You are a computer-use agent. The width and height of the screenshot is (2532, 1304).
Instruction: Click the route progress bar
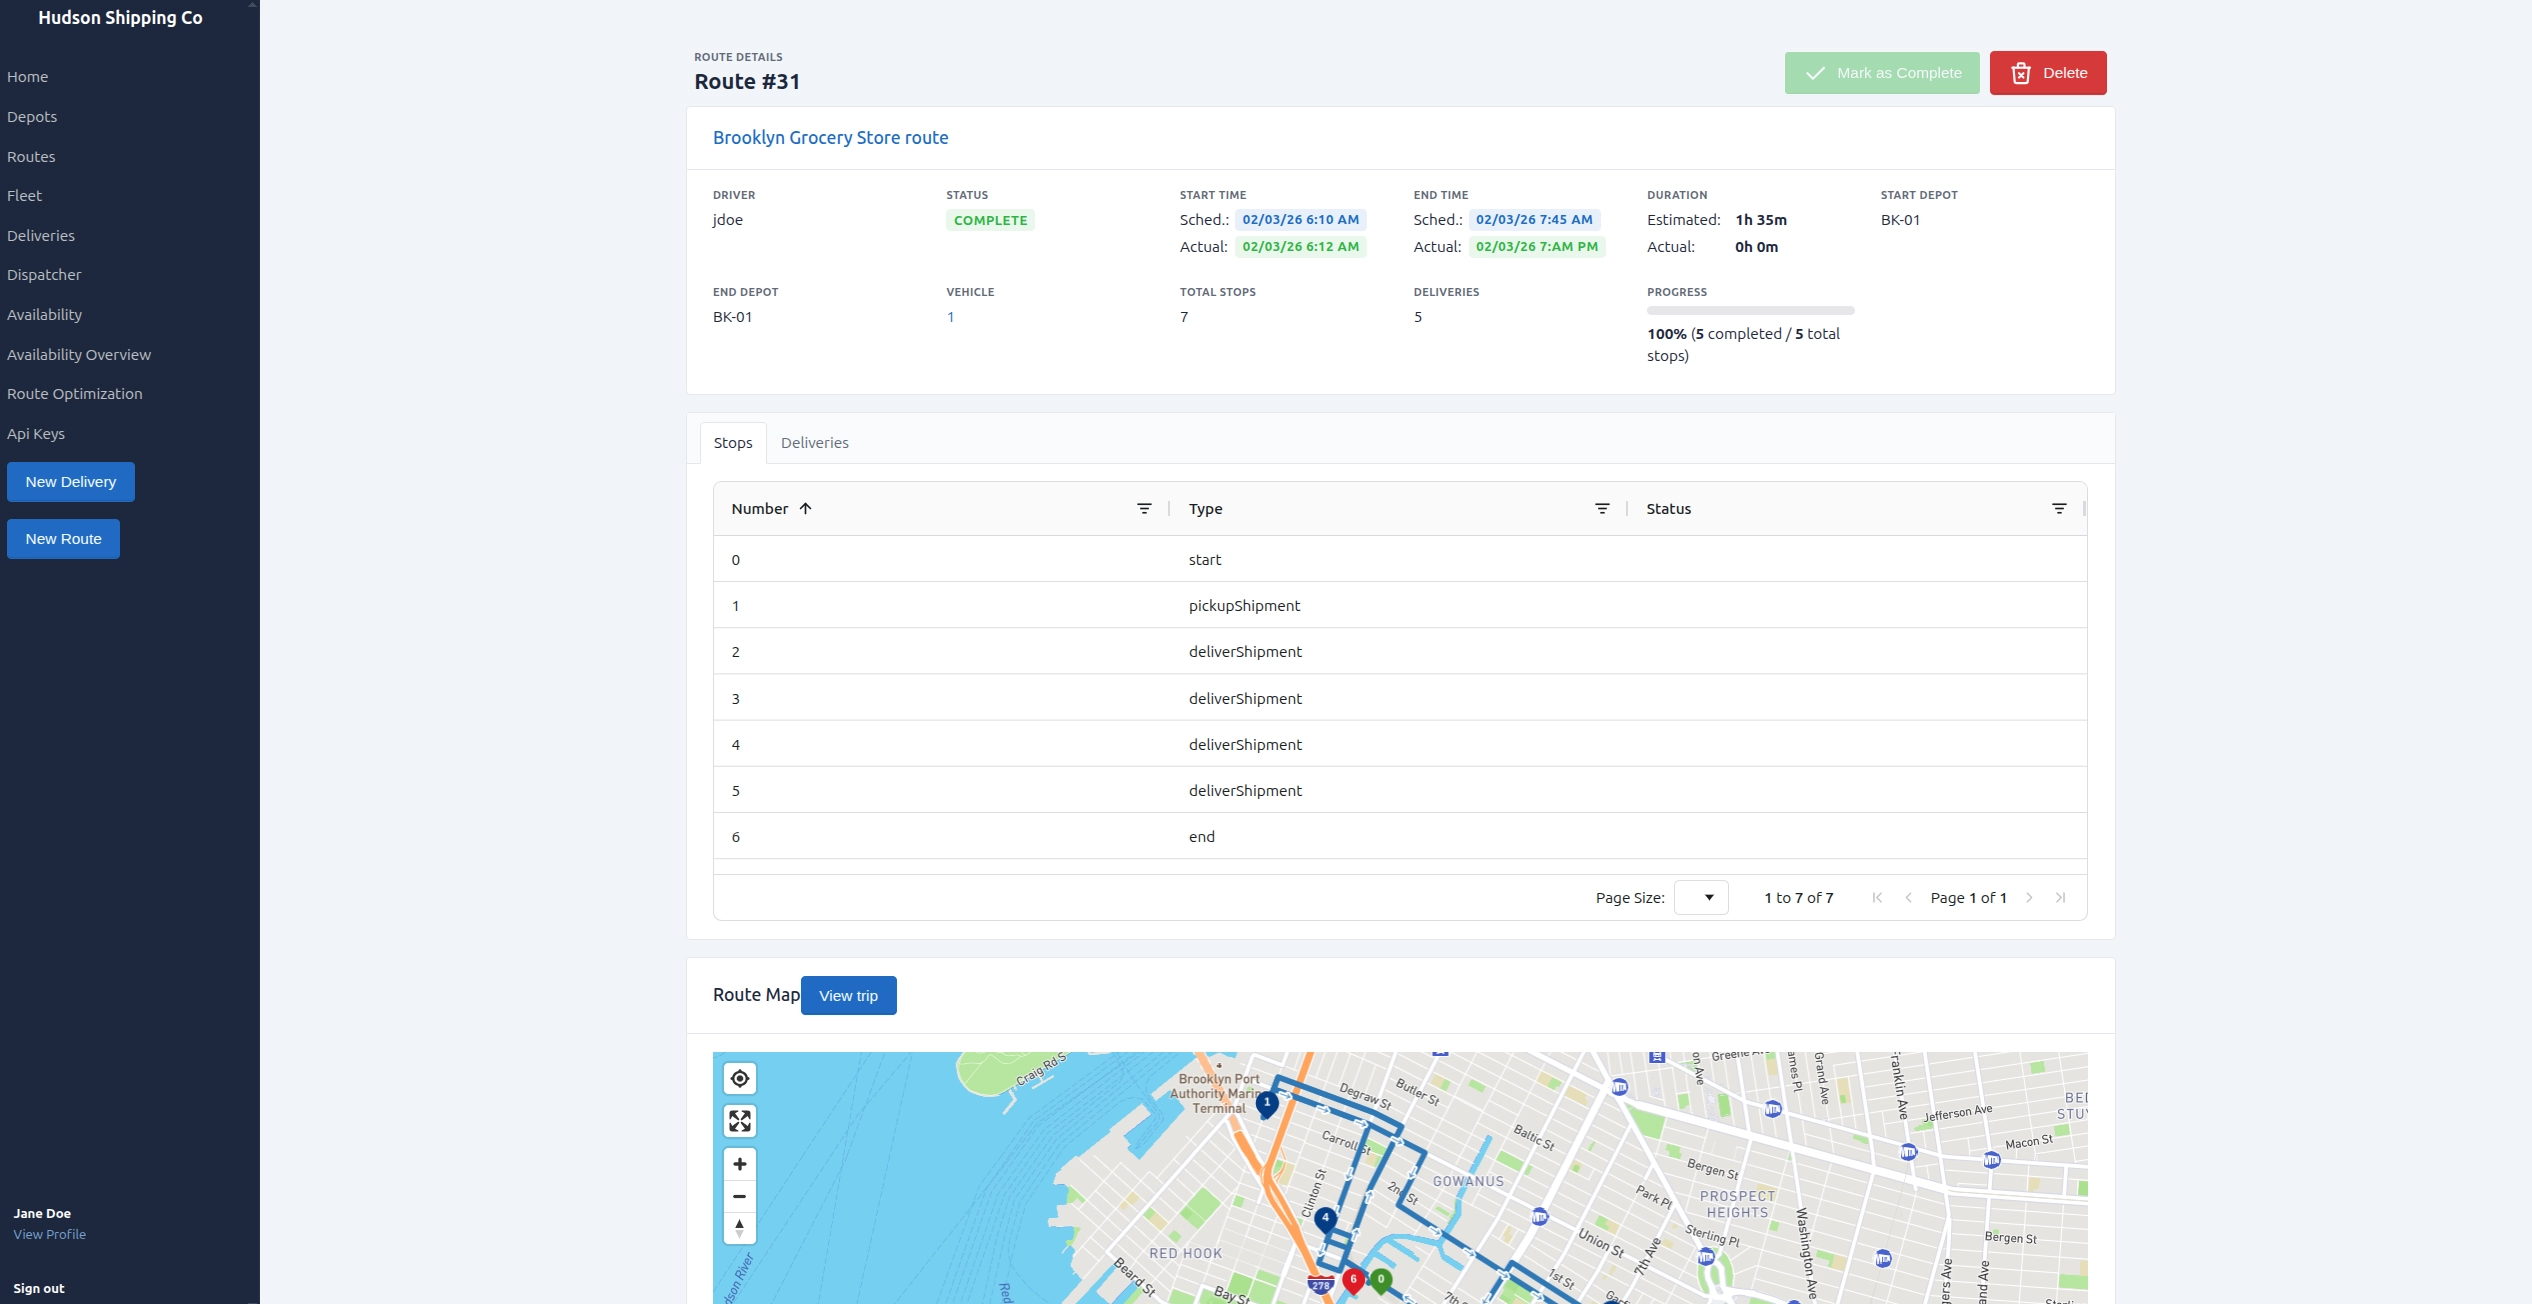click(1751, 310)
